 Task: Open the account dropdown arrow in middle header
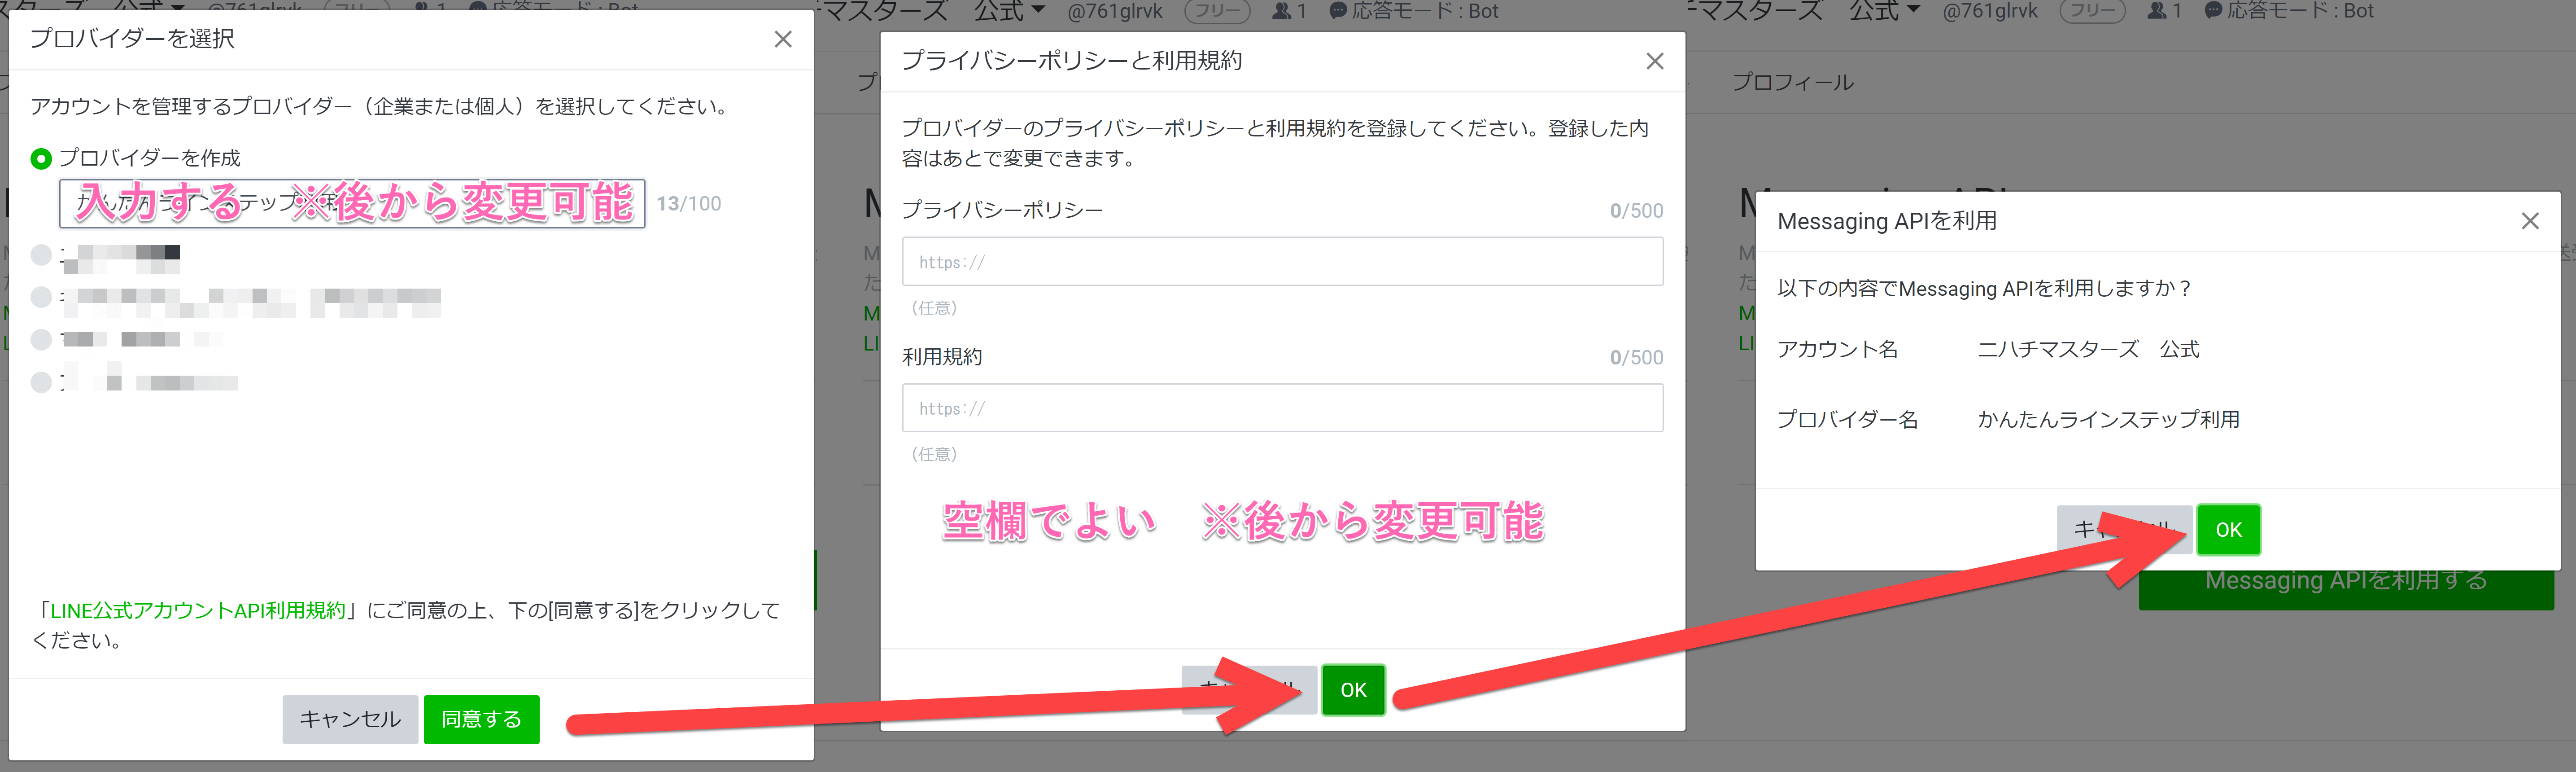pos(1038,10)
